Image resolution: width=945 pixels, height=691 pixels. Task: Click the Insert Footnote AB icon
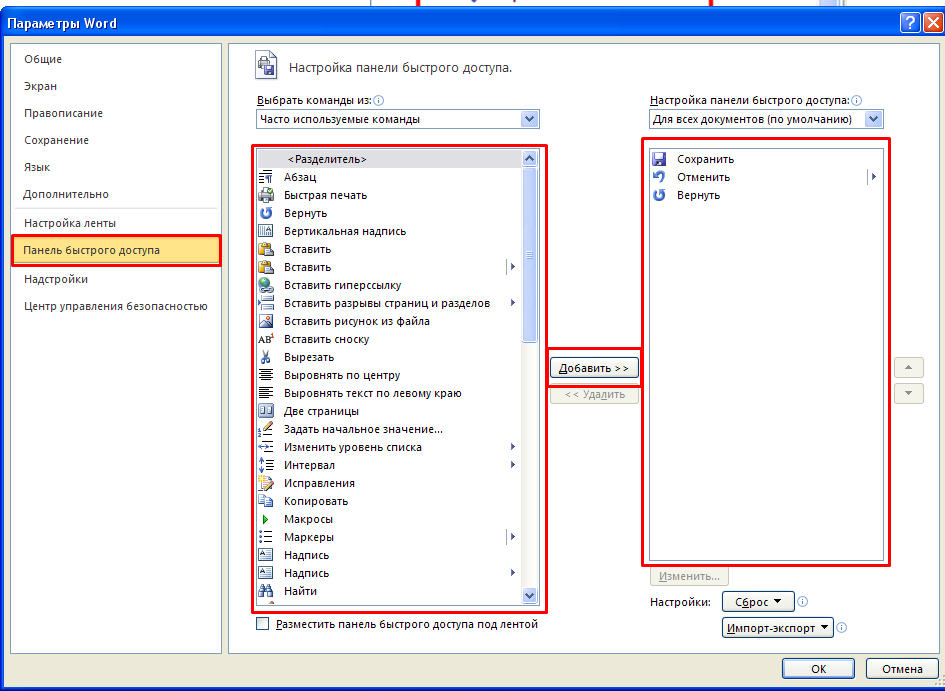pos(266,339)
